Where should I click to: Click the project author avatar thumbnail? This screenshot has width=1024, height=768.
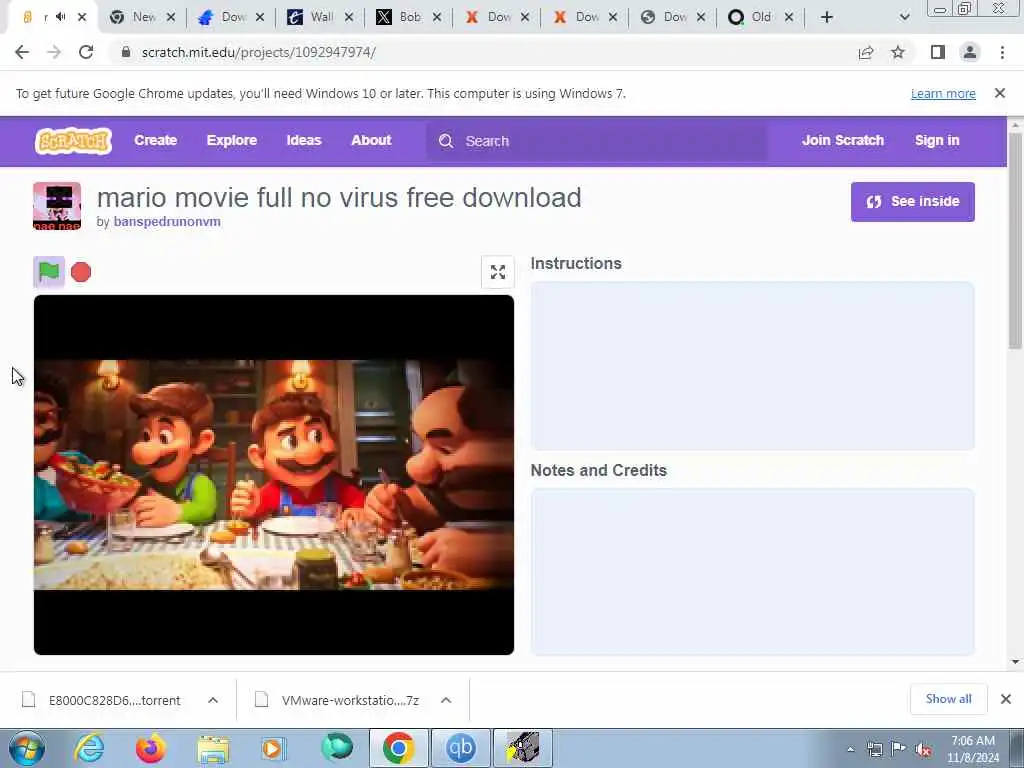[x=57, y=206]
